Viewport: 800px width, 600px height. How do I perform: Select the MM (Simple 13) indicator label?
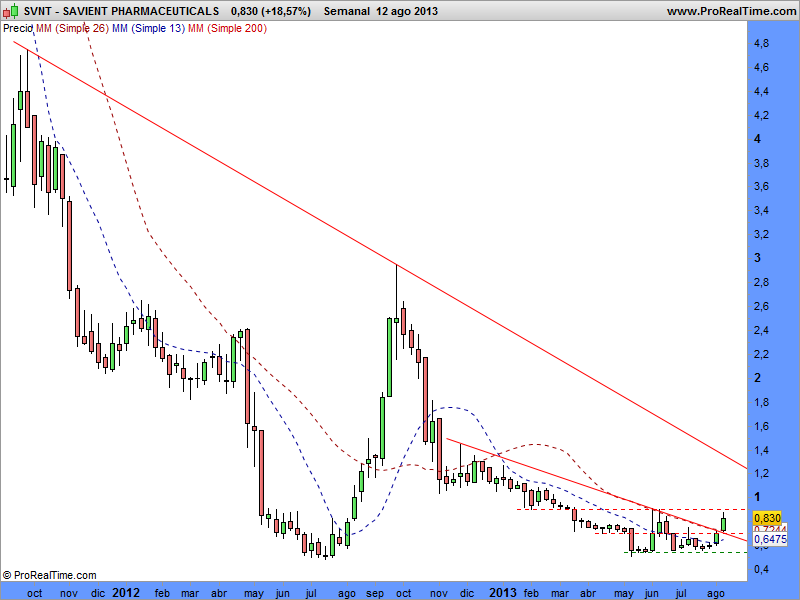pyautogui.click(x=148, y=29)
